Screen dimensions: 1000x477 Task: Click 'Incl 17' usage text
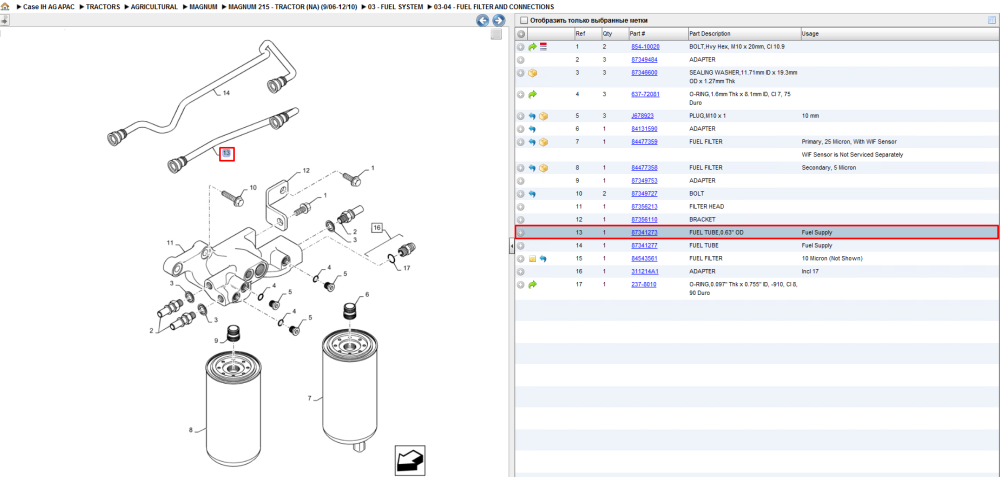coord(811,272)
